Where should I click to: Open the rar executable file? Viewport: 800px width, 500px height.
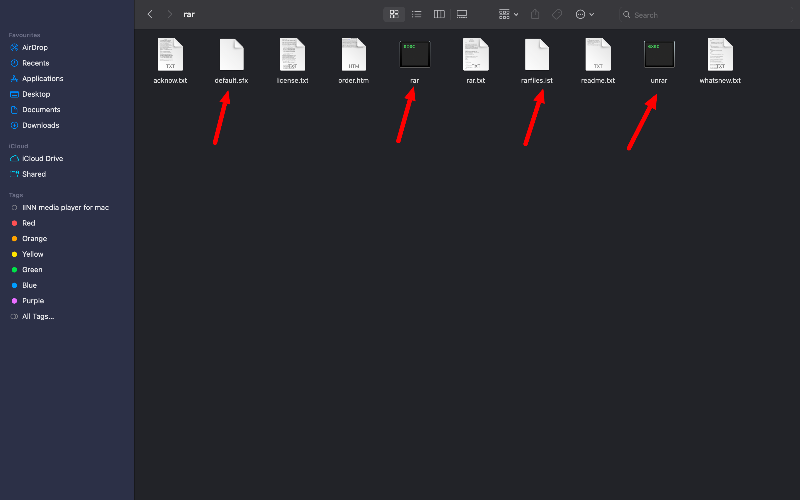click(x=415, y=55)
